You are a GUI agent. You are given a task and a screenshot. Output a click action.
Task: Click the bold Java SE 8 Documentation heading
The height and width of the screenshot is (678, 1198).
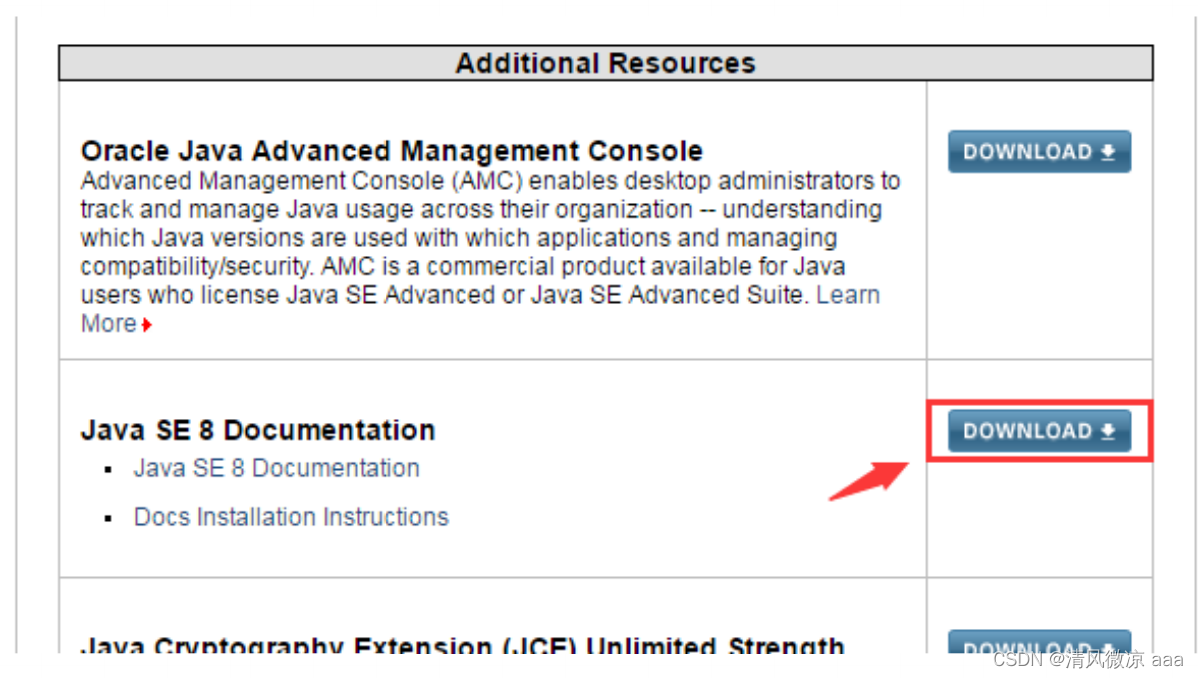pyautogui.click(x=257, y=430)
